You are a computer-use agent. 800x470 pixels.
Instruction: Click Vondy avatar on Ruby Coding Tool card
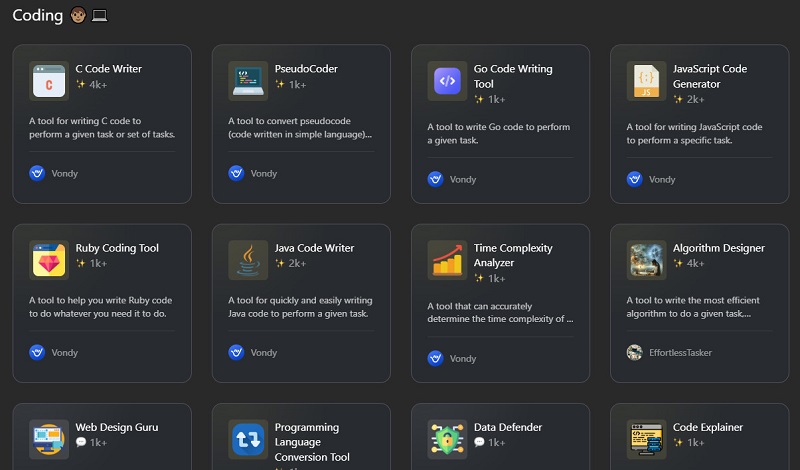[37, 353]
